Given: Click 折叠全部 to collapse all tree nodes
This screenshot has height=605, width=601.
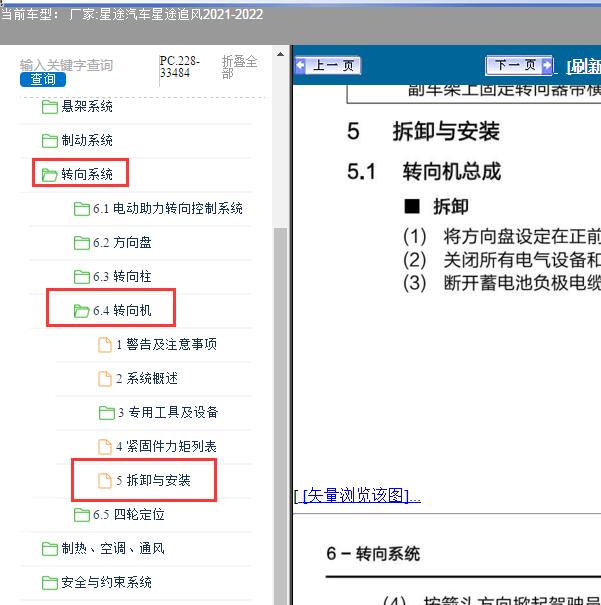Looking at the screenshot, I should point(239,67).
